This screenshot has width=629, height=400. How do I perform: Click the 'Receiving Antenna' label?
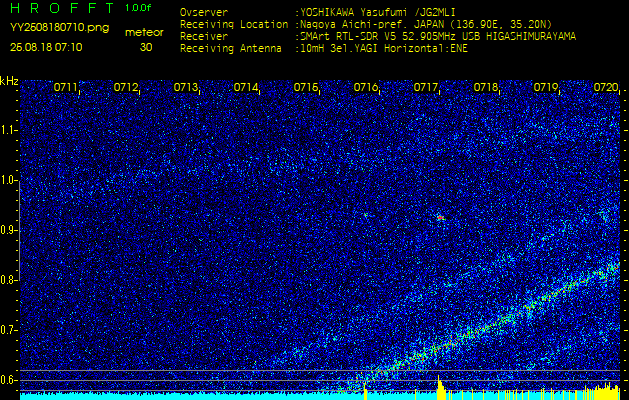tap(231, 49)
